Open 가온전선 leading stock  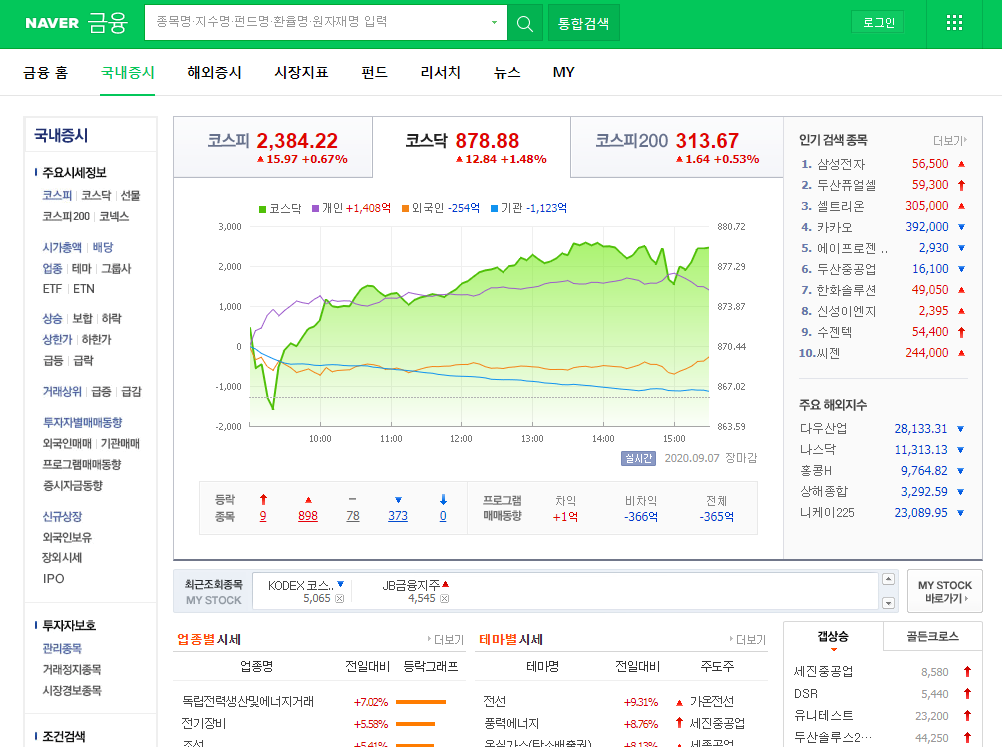pyautogui.click(x=712, y=702)
